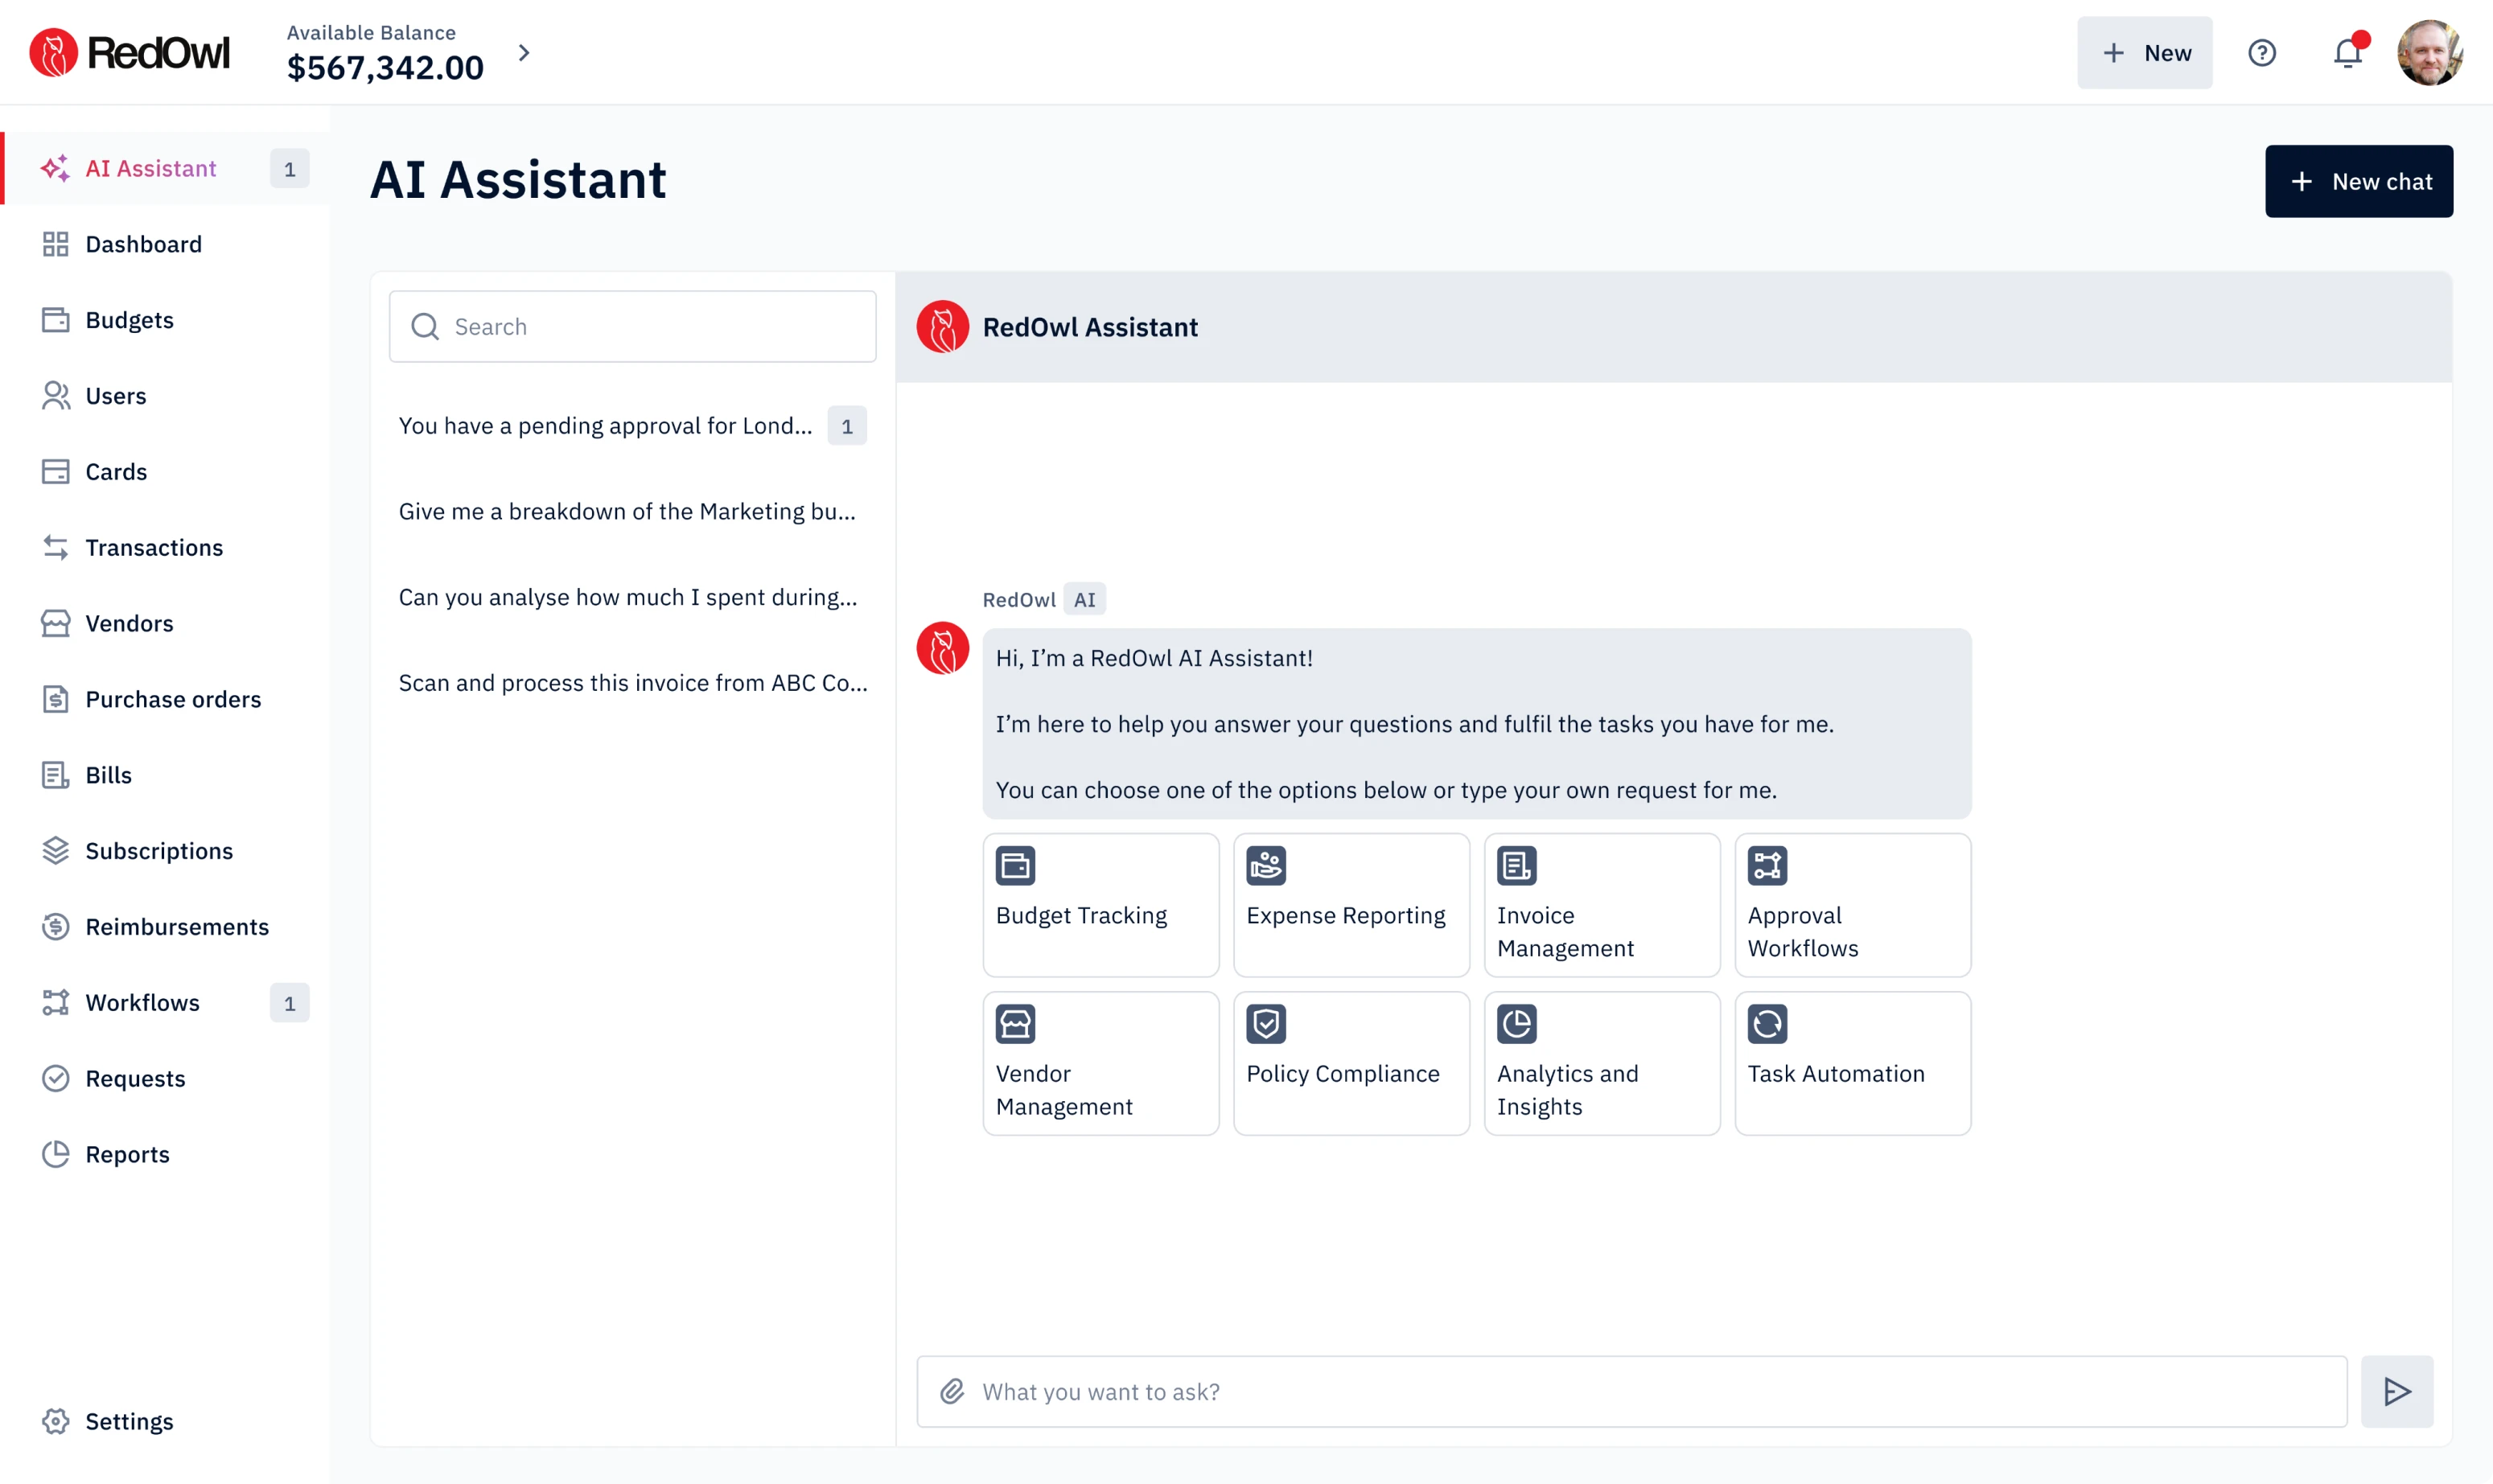Click inside the chat search field

pos(631,326)
